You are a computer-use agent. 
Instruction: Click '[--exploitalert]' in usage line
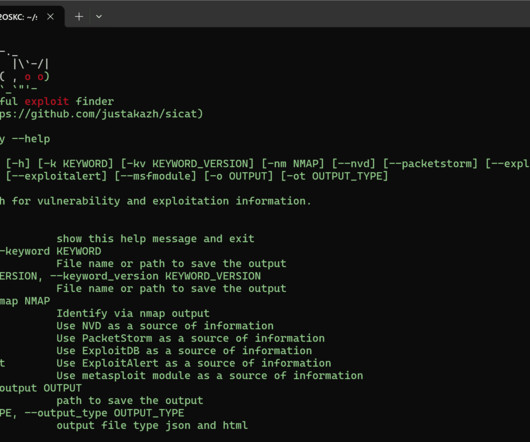pyautogui.click(x=56, y=176)
